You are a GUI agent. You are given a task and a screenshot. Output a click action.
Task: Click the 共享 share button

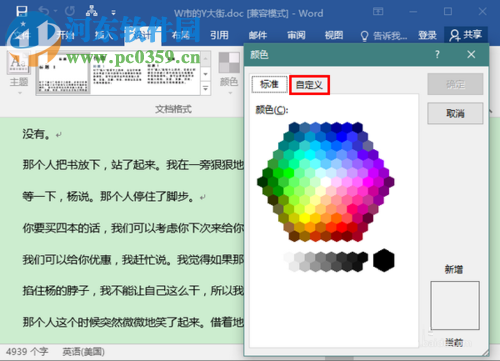click(466, 35)
